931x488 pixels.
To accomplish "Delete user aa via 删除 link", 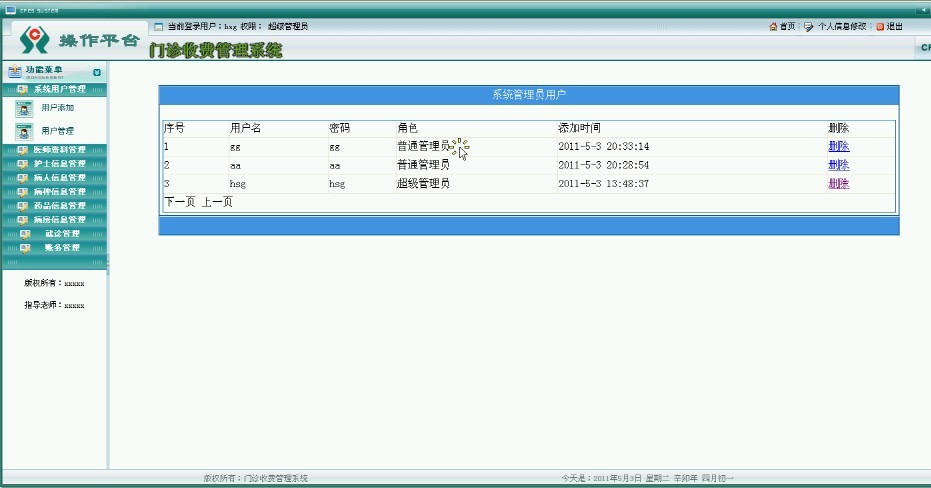I will (x=838, y=165).
